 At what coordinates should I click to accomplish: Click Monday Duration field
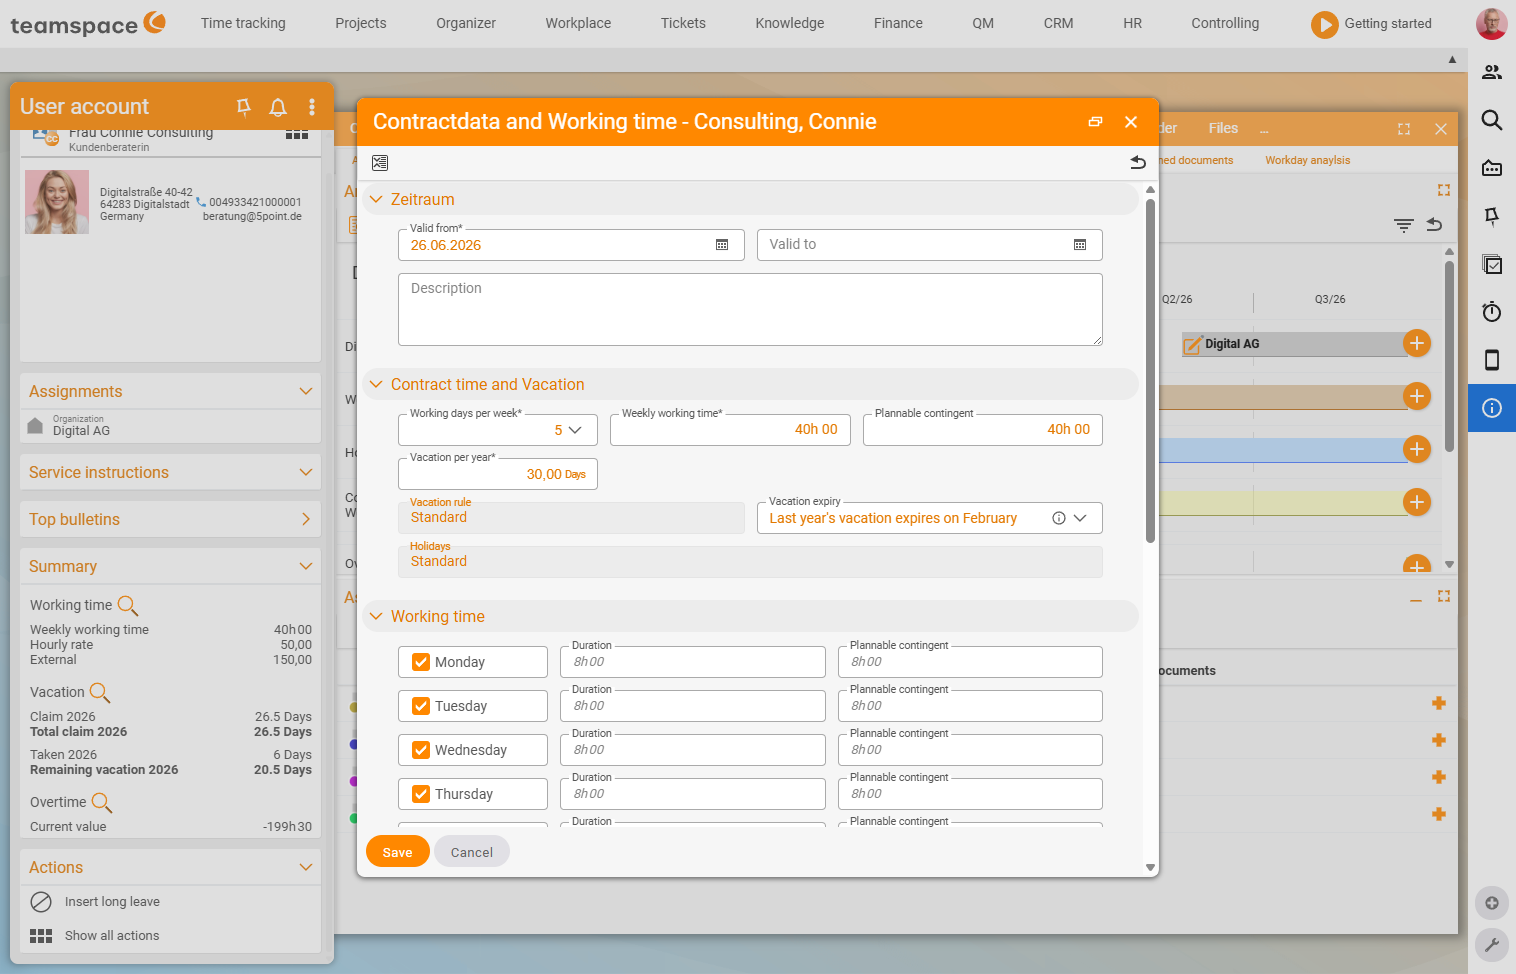[x=692, y=662]
